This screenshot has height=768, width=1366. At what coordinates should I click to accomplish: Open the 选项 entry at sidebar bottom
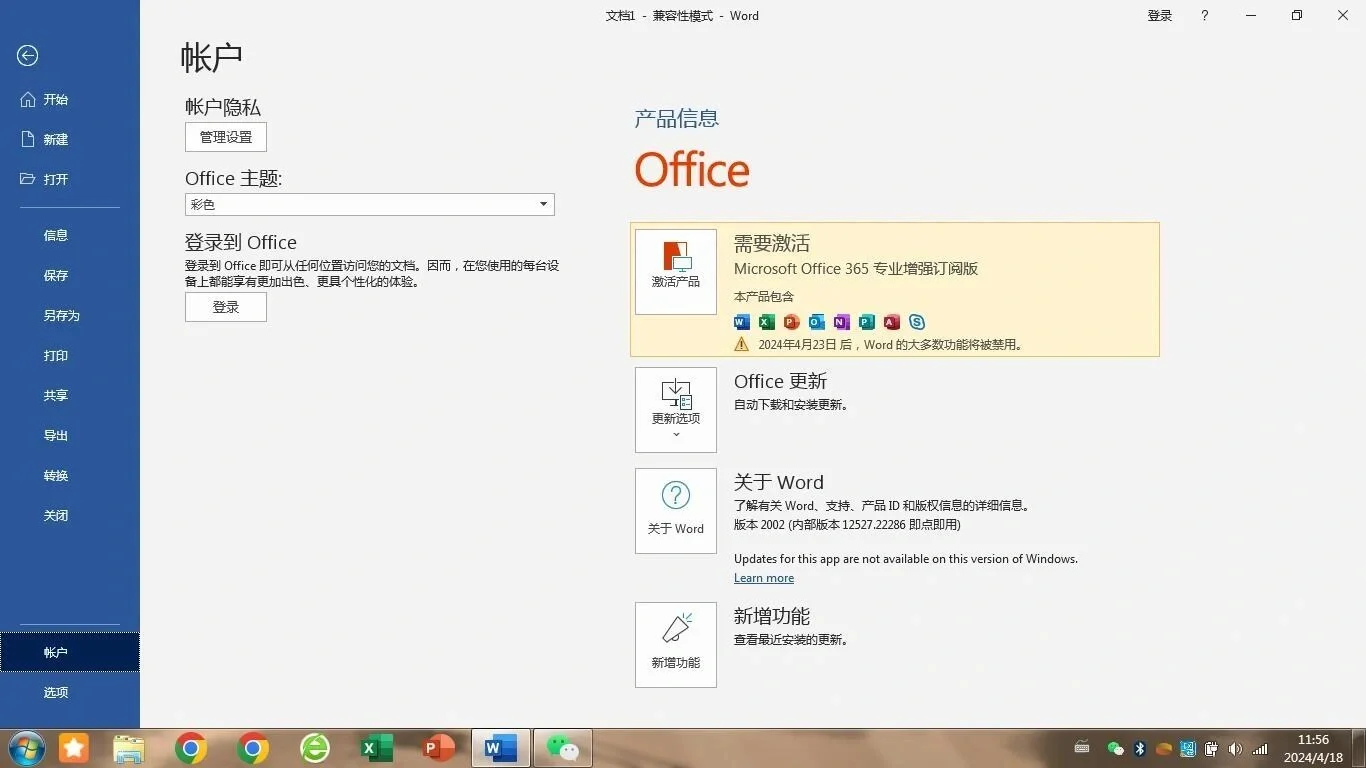click(x=55, y=691)
